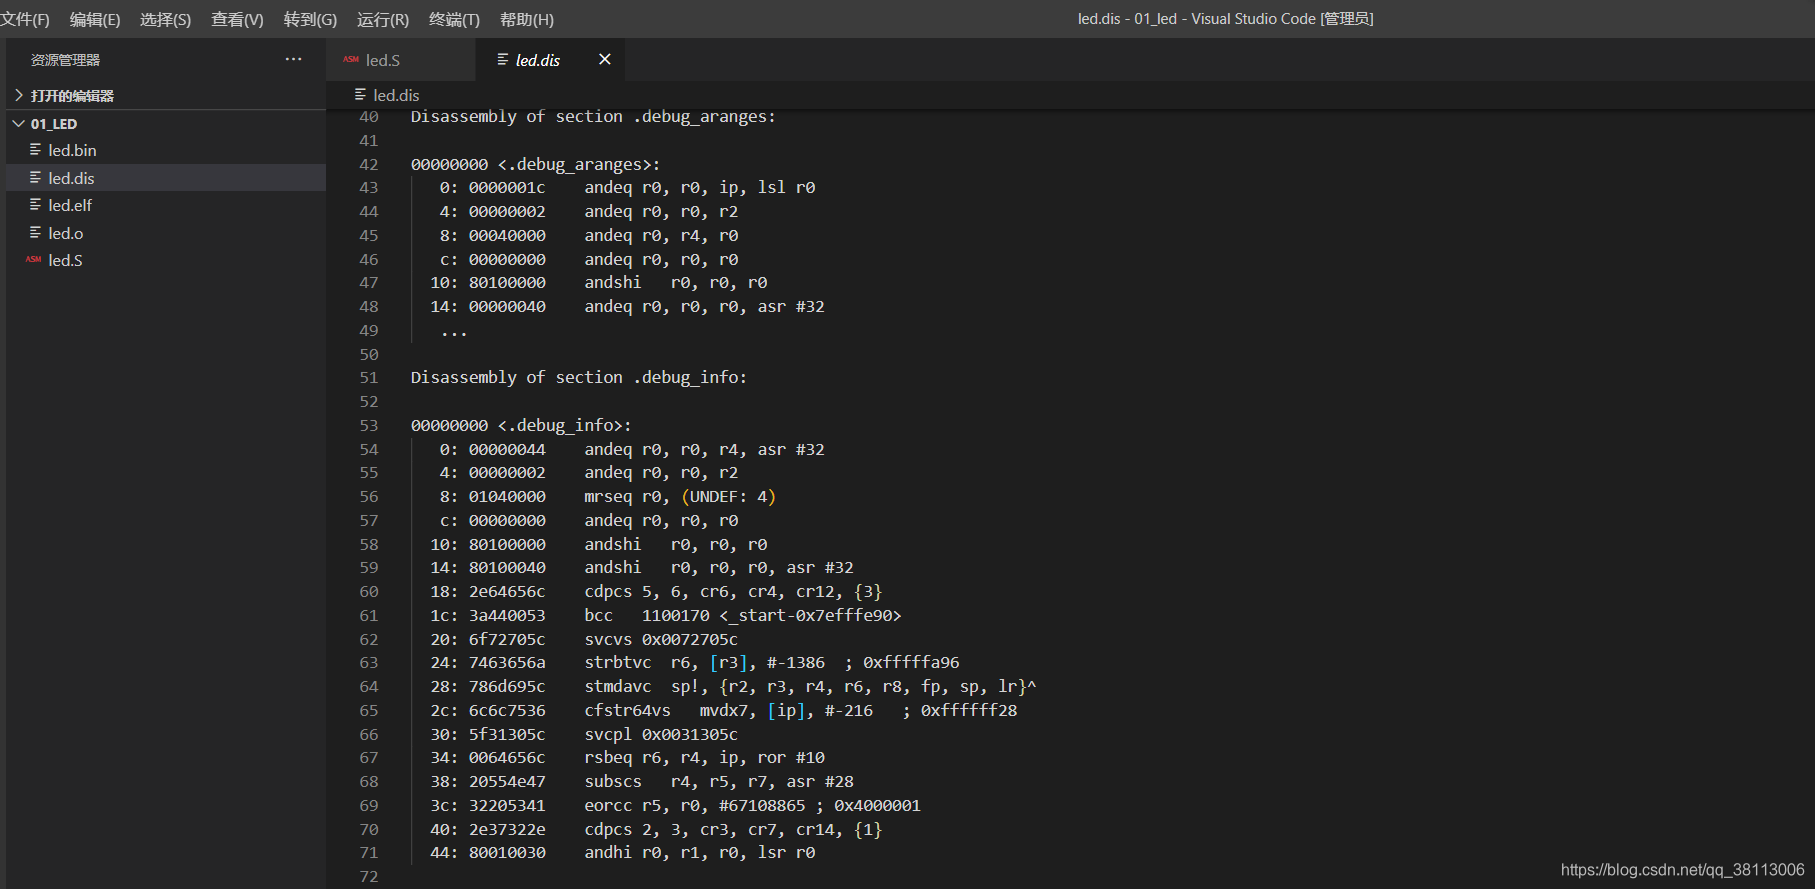Click the 'eorcc r5, r0, #67108865' instruction
Image resolution: width=1815 pixels, height=889 pixels.
pyautogui.click(x=695, y=806)
